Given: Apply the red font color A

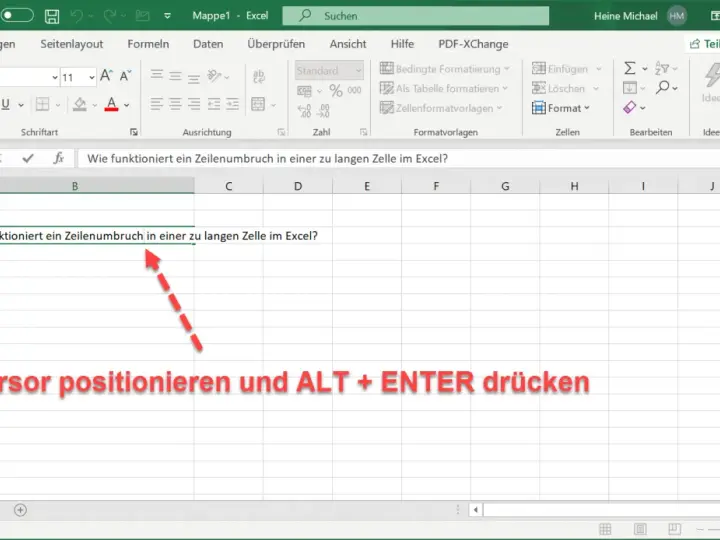Looking at the screenshot, I should point(111,104).
